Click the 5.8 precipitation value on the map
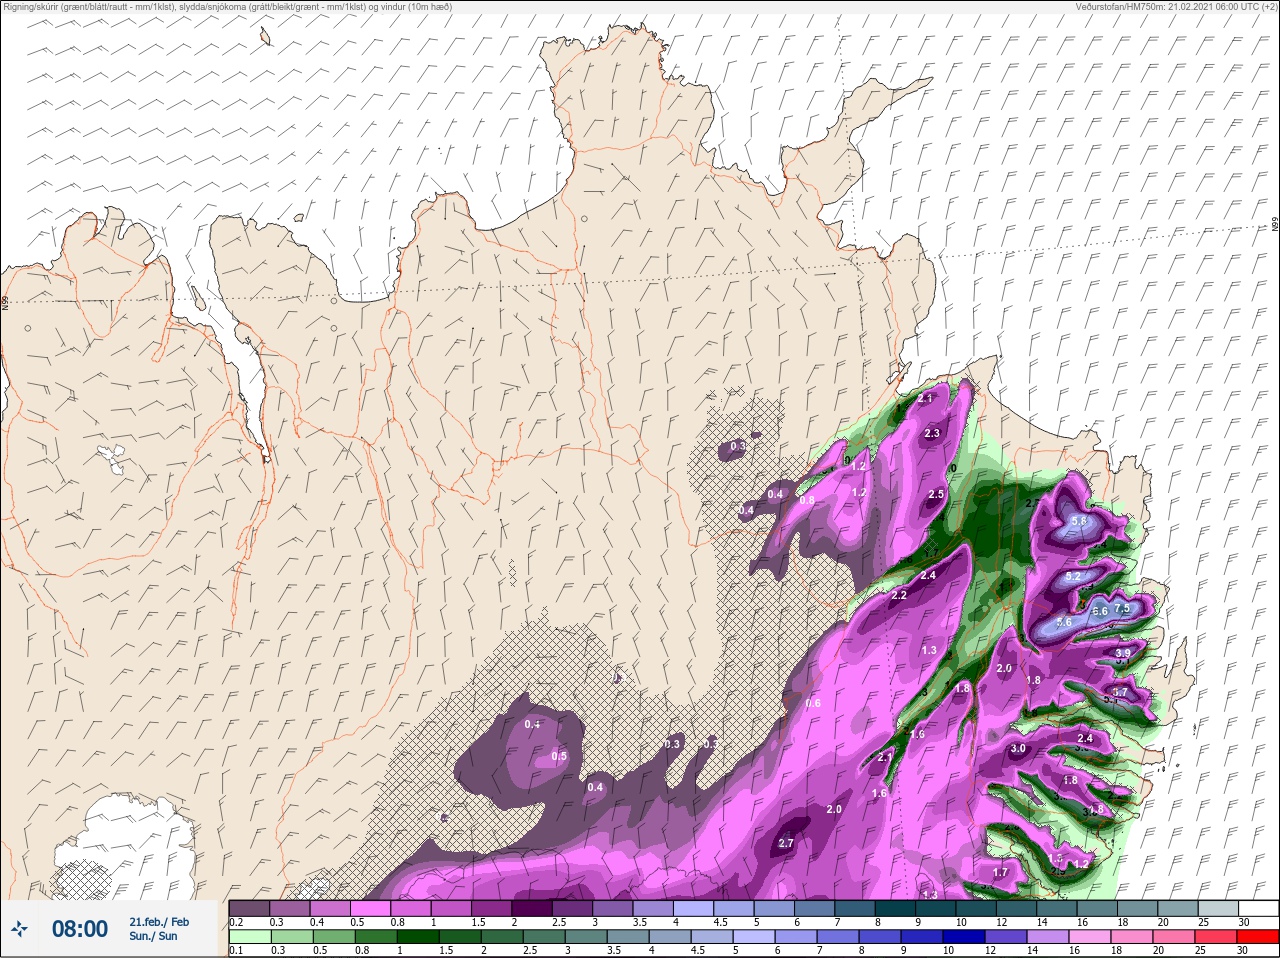 point(1079,521)
